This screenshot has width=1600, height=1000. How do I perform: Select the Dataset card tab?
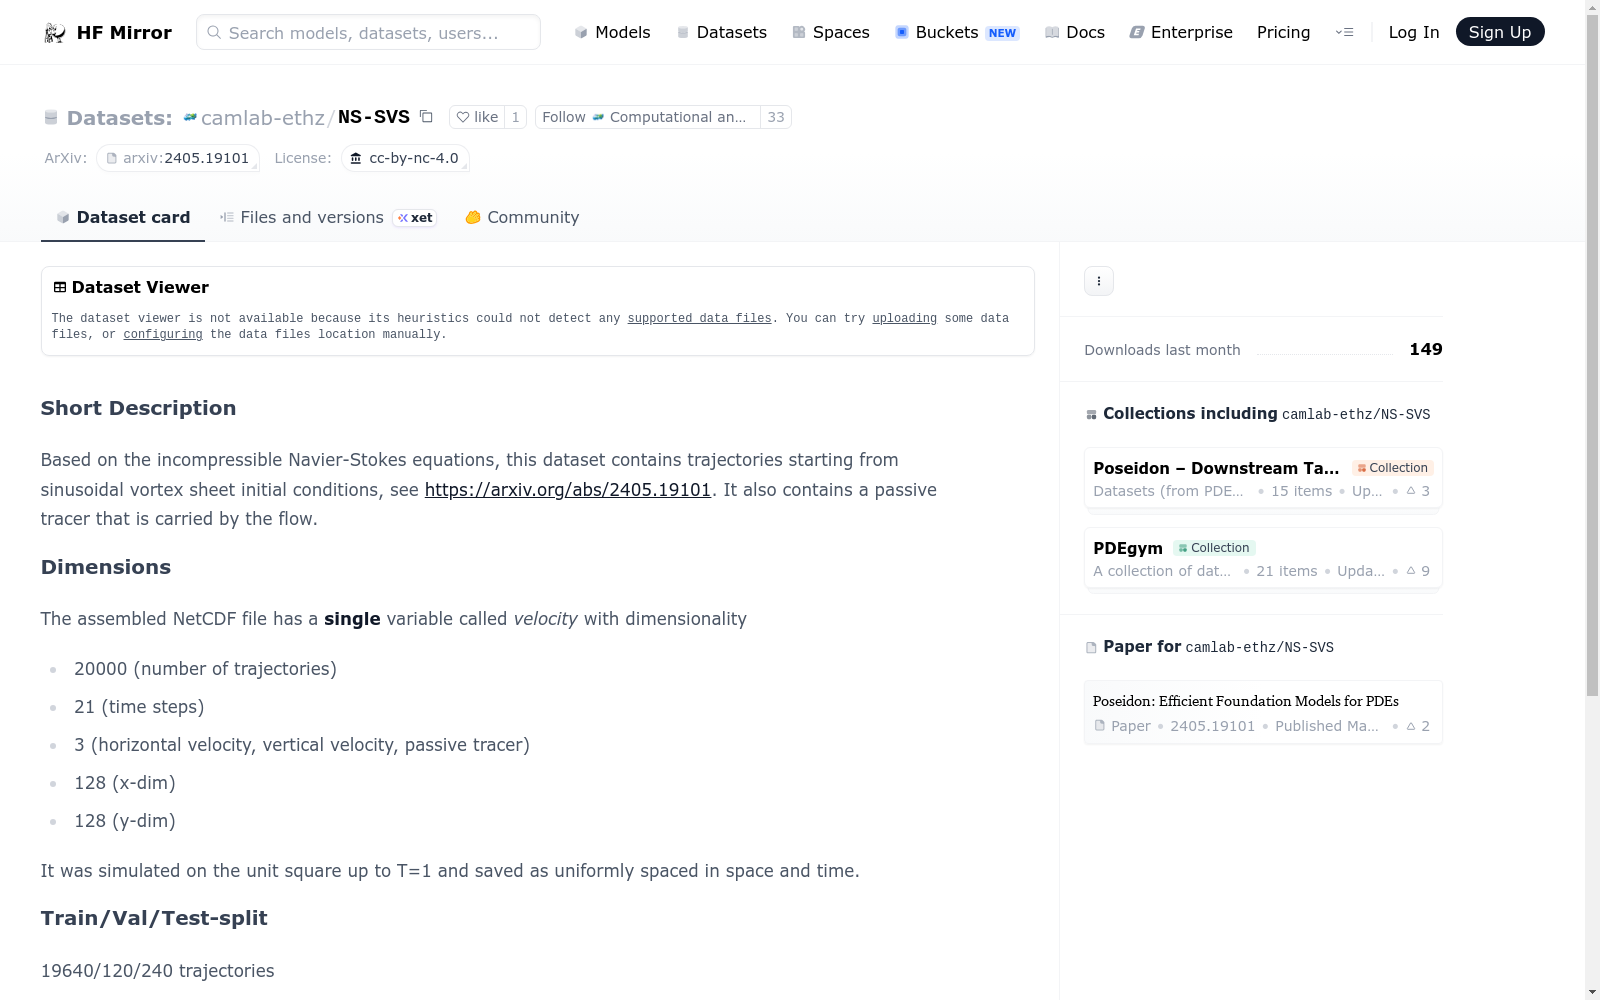click(x=123, y=218)
